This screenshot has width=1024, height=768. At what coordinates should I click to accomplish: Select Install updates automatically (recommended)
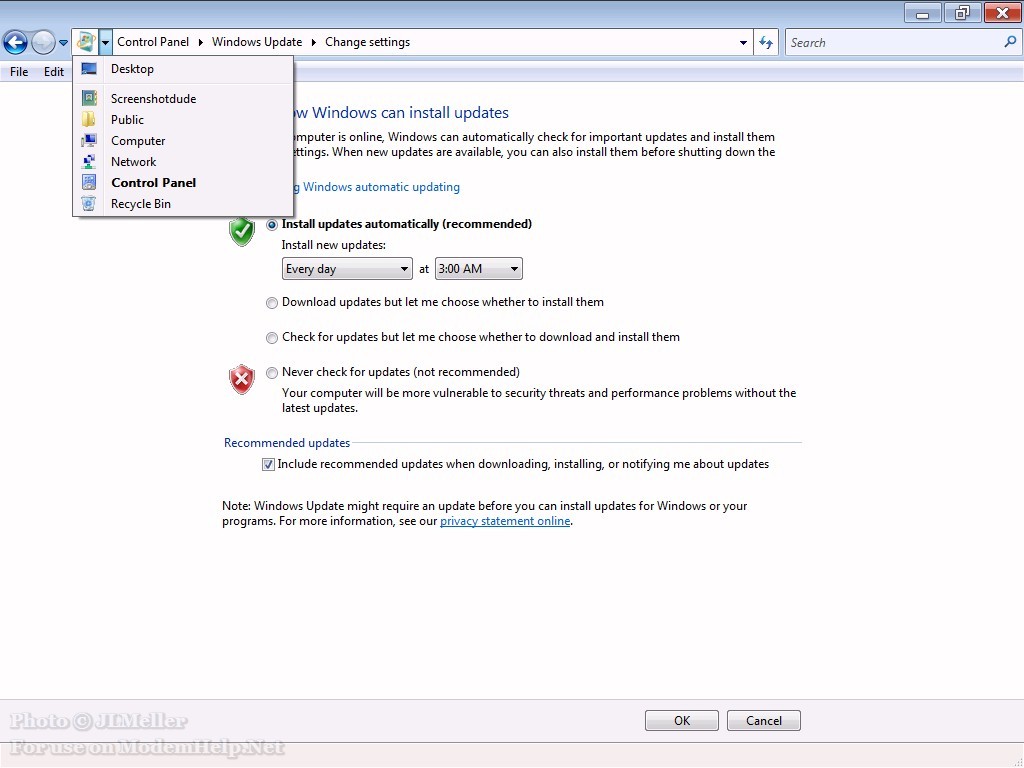pyautogui.click(x=272, y=225)
